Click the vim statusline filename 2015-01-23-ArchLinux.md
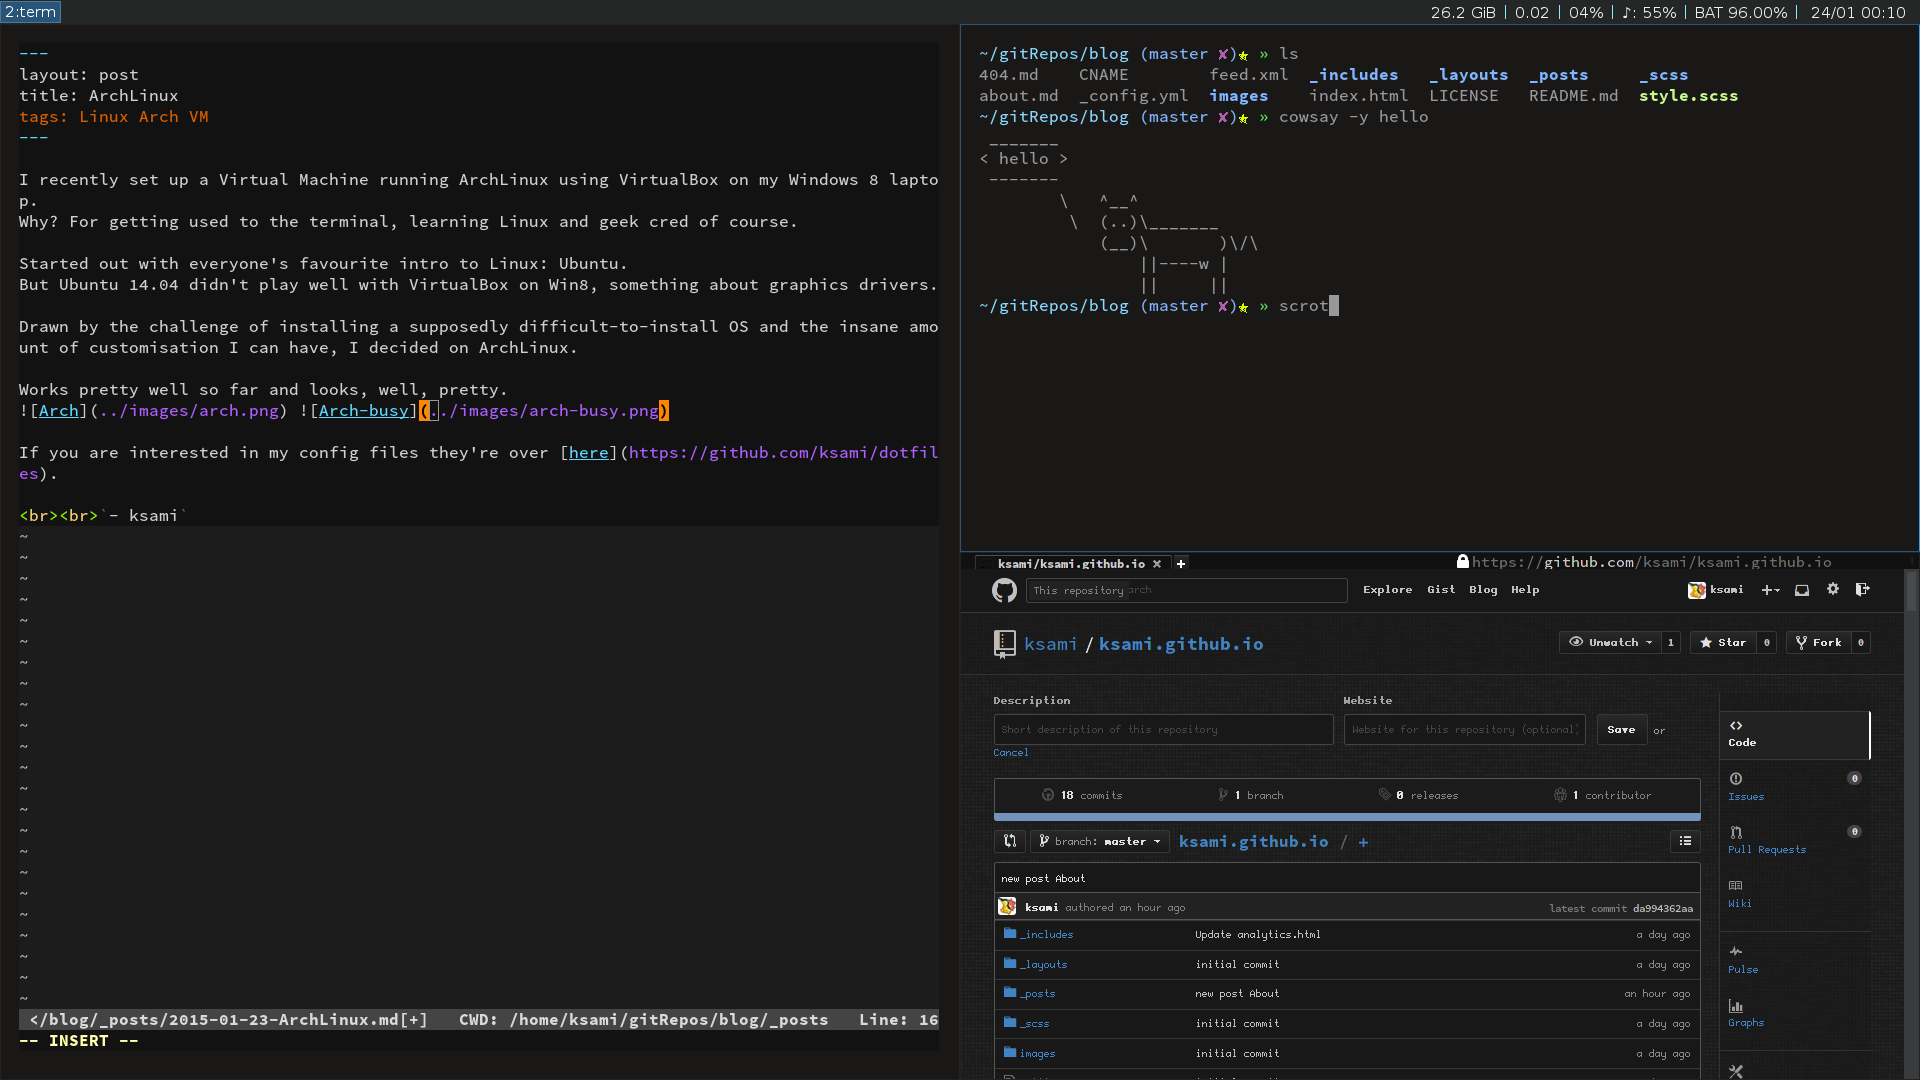 284,1019
